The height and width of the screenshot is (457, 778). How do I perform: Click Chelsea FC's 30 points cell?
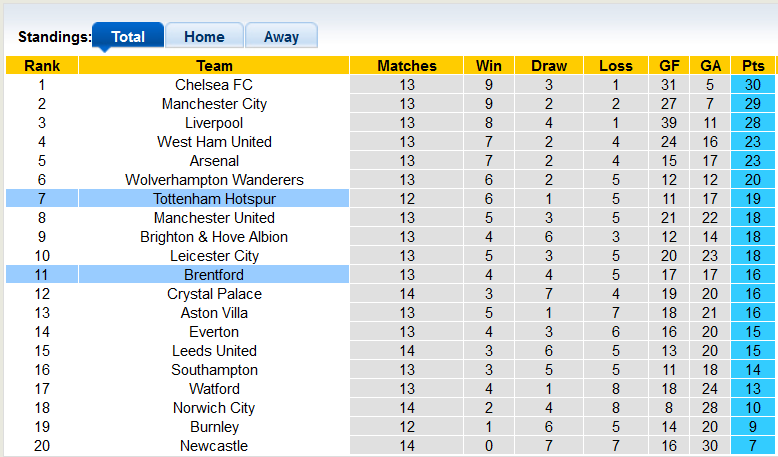753,85
